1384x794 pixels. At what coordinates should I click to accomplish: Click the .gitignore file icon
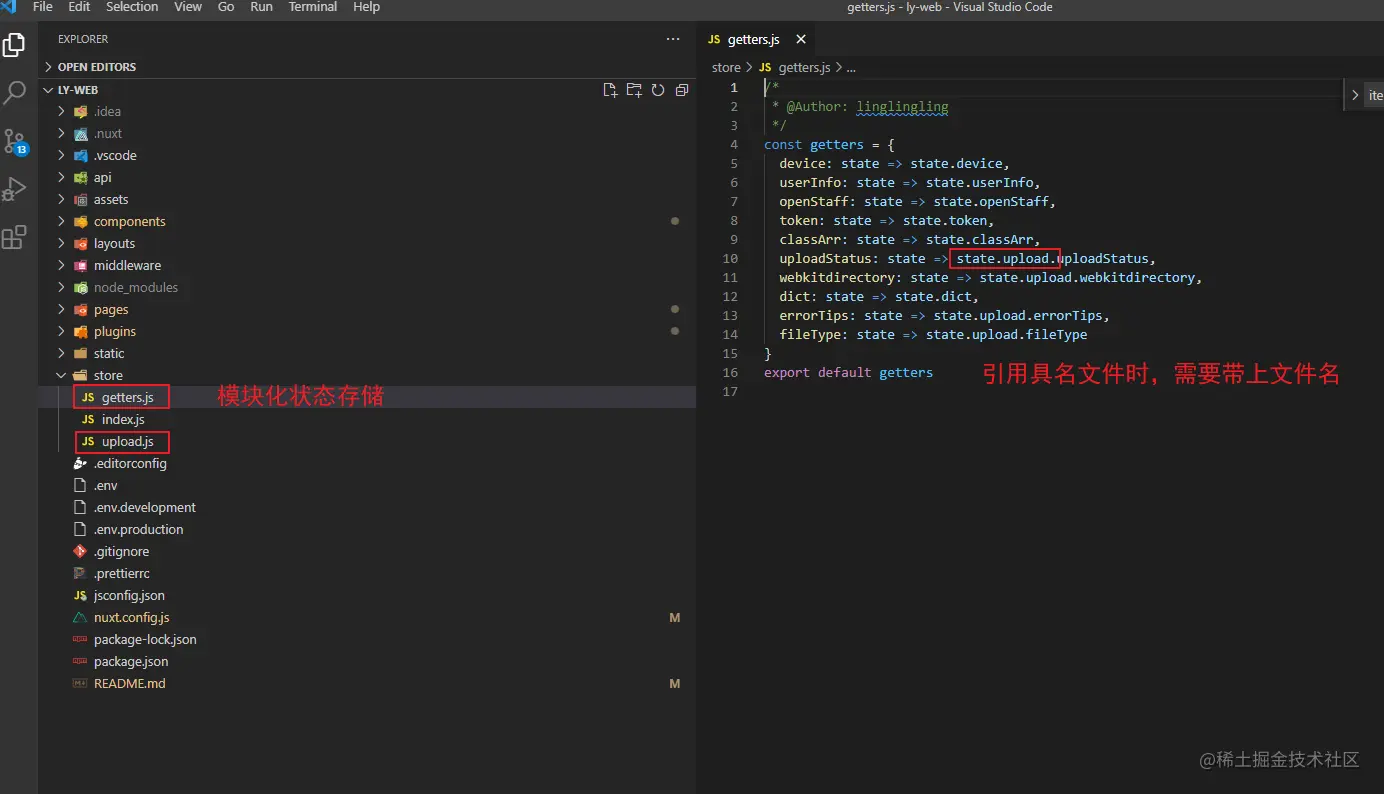coord(80,552)
